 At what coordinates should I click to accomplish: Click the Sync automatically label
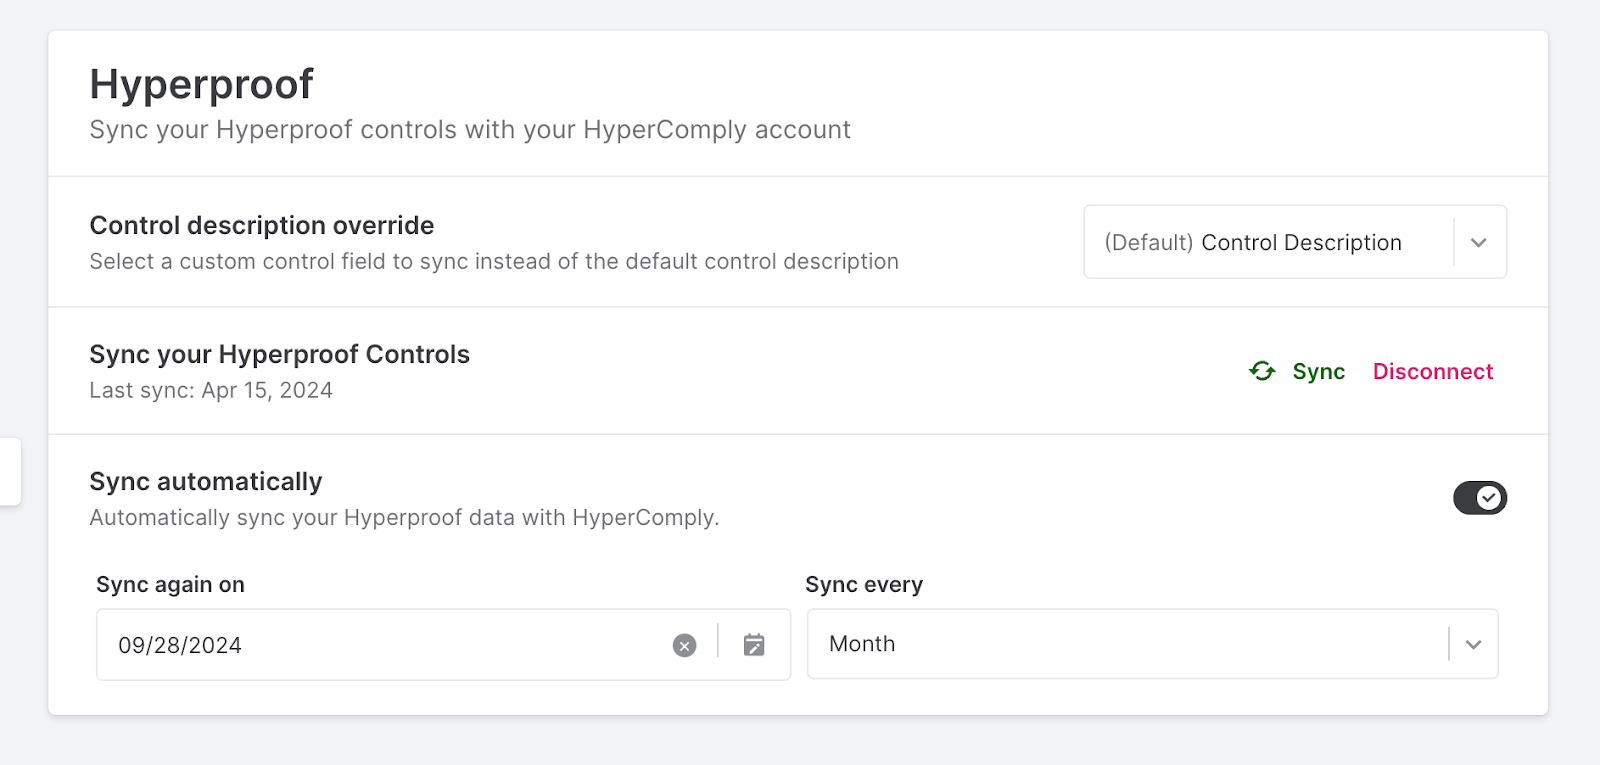click(206, 481)
